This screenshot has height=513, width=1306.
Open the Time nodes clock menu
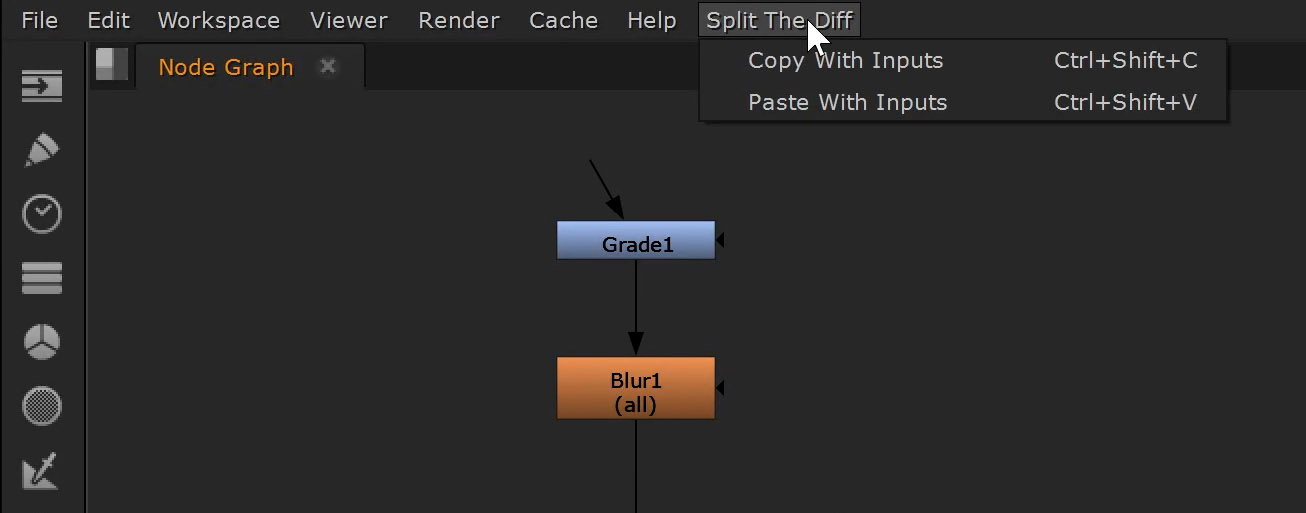(x=42, y=214)
